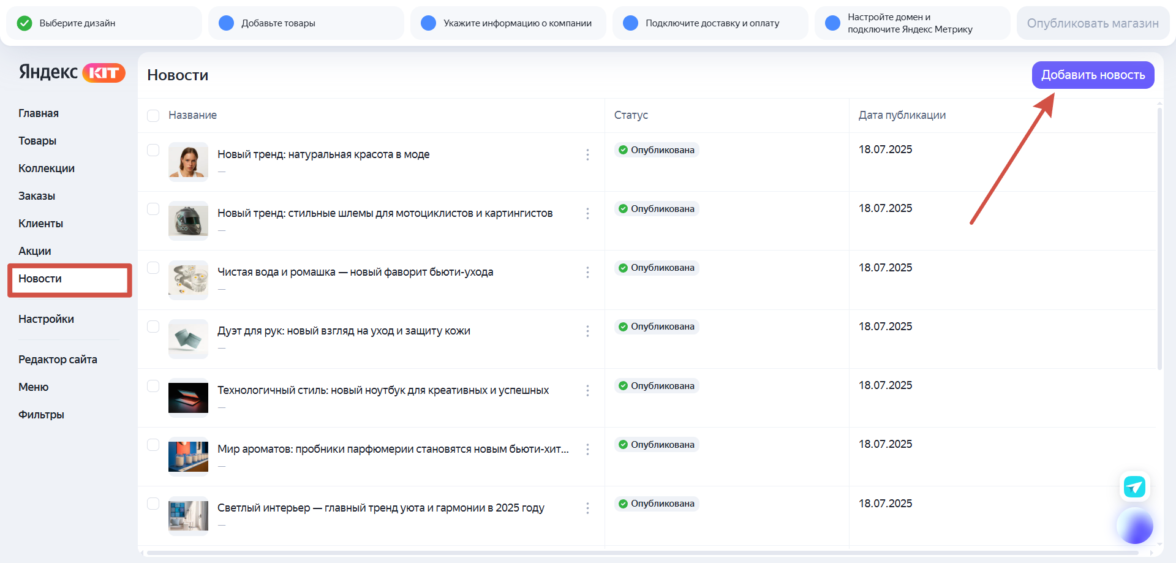
Task: Expand options for chamomile water news row
Action: pos(588,272)
